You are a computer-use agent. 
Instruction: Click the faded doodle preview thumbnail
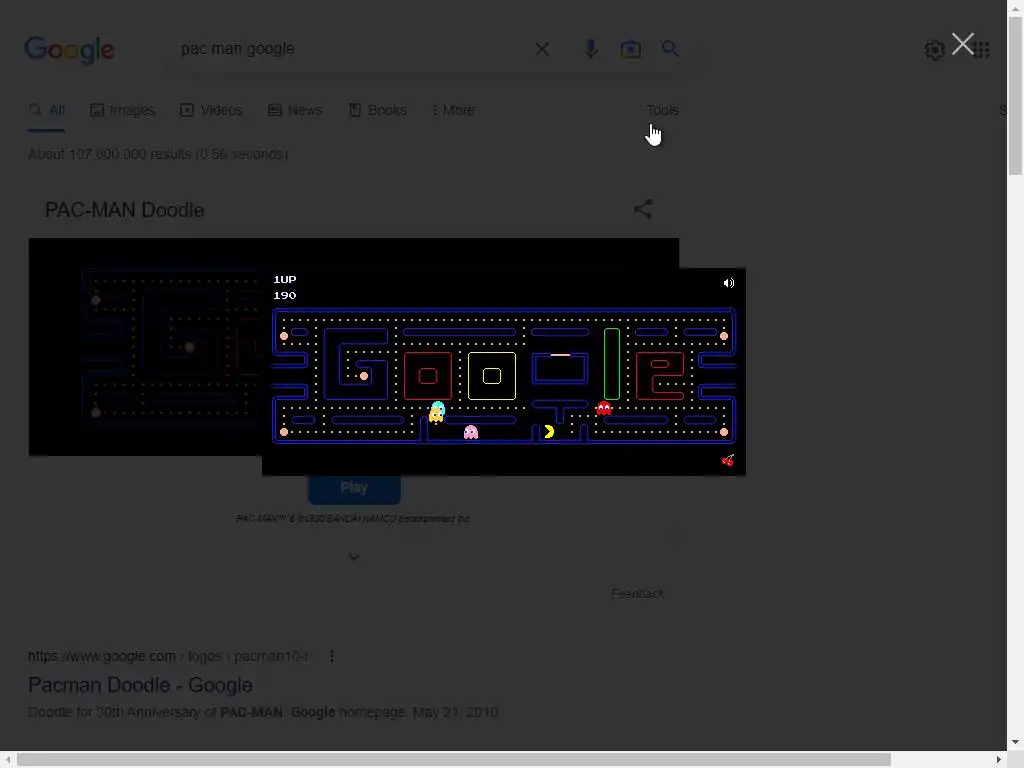[145, 347]
